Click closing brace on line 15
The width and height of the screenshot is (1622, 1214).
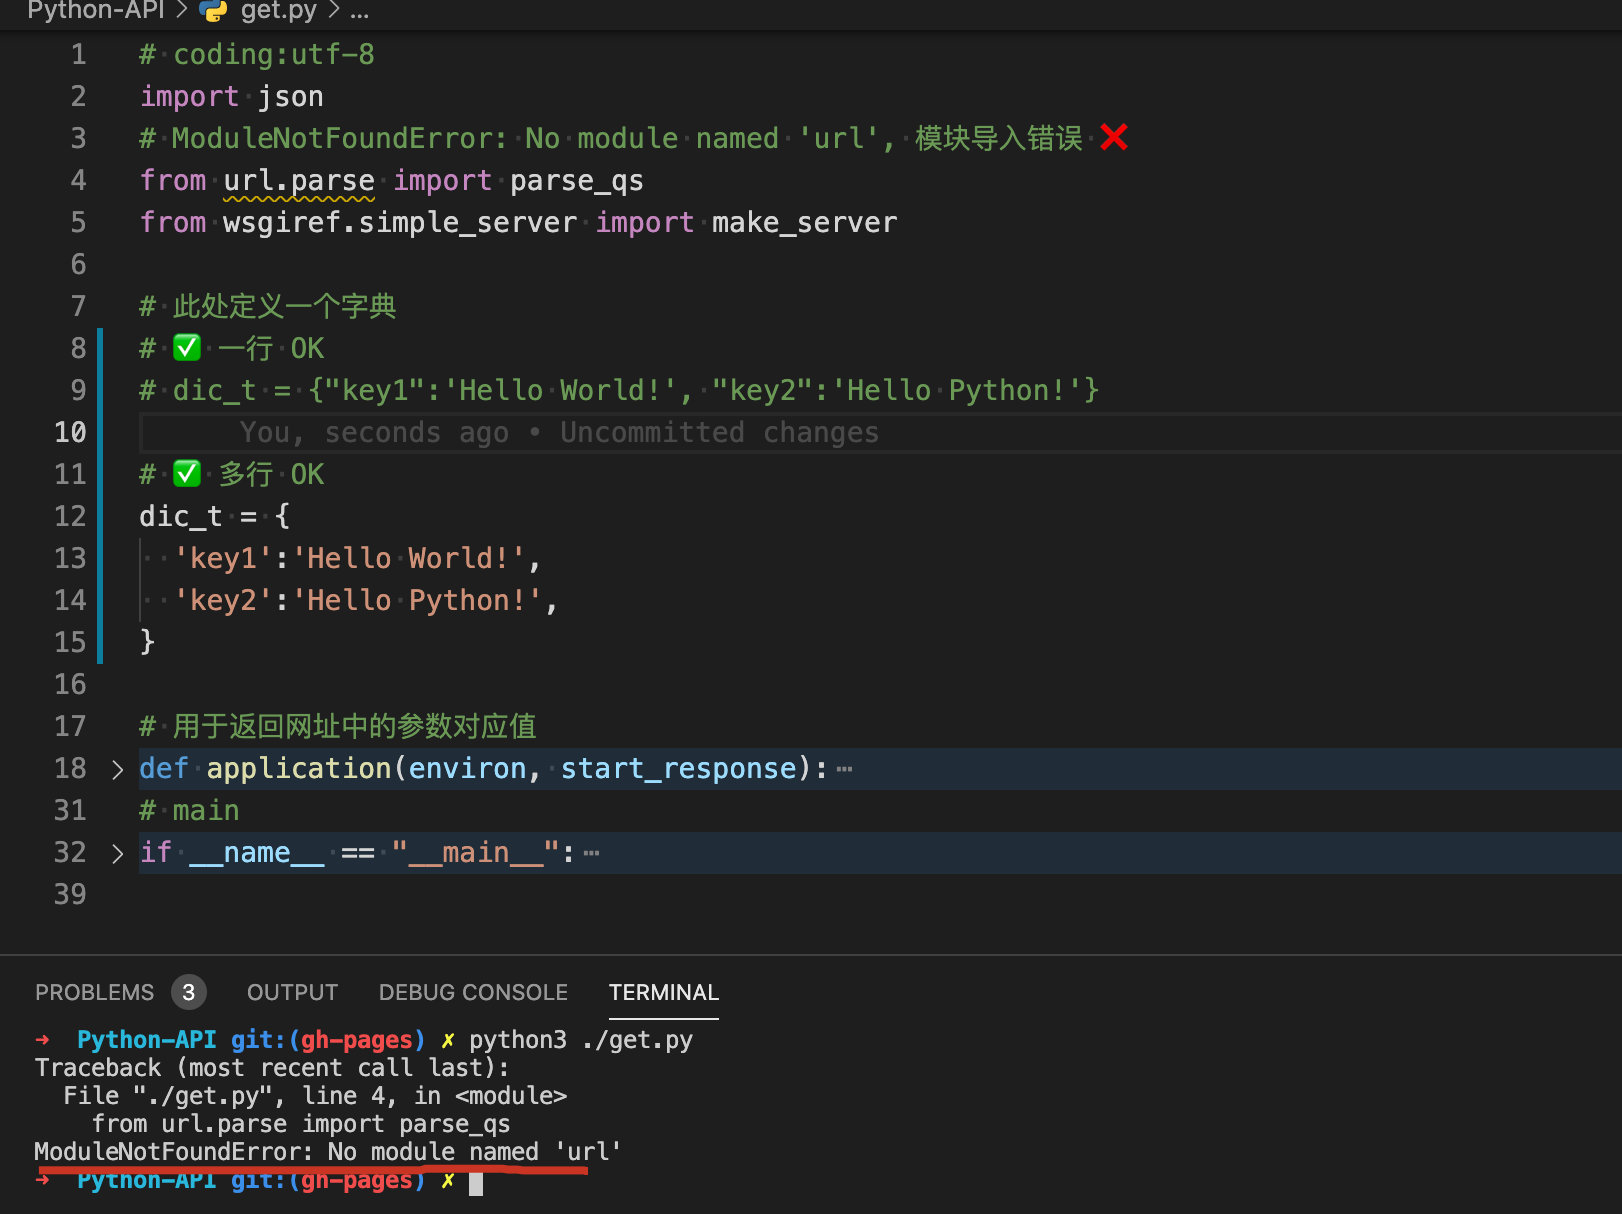147,642
